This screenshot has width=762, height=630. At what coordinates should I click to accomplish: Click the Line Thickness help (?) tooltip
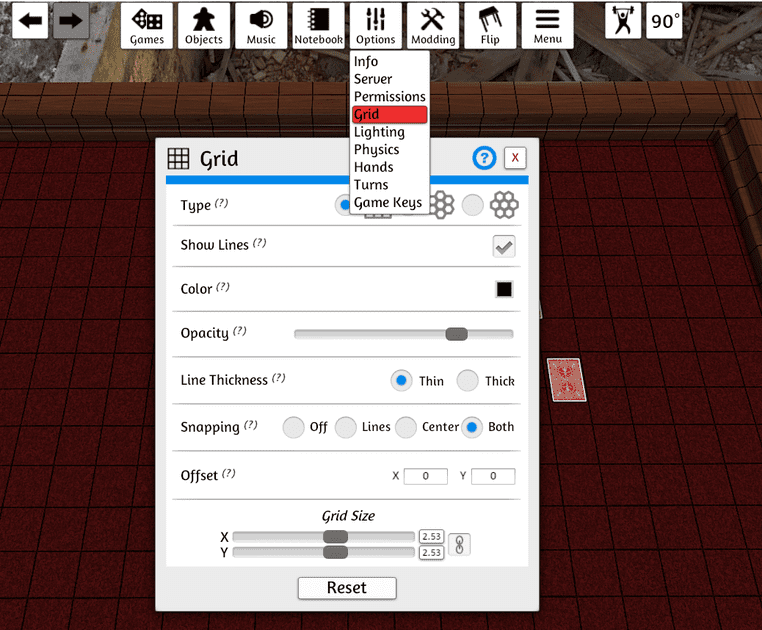(278, 378)
